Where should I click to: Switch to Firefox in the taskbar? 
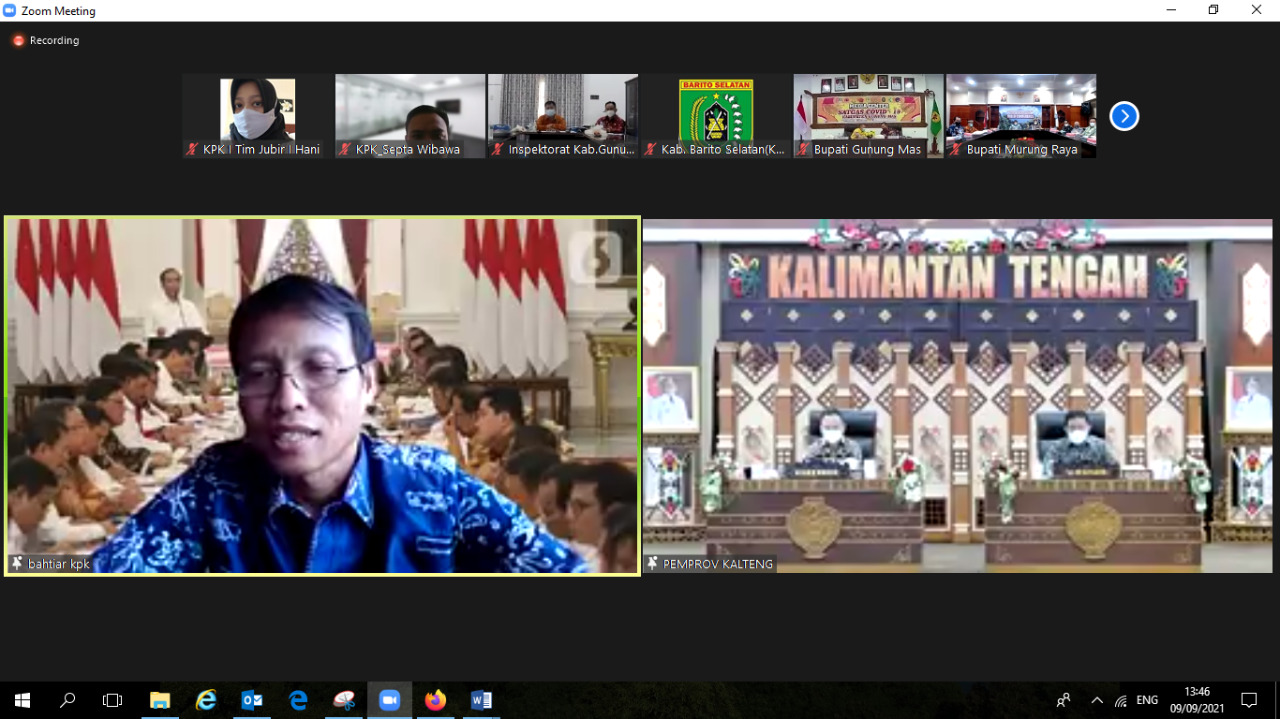435,700
